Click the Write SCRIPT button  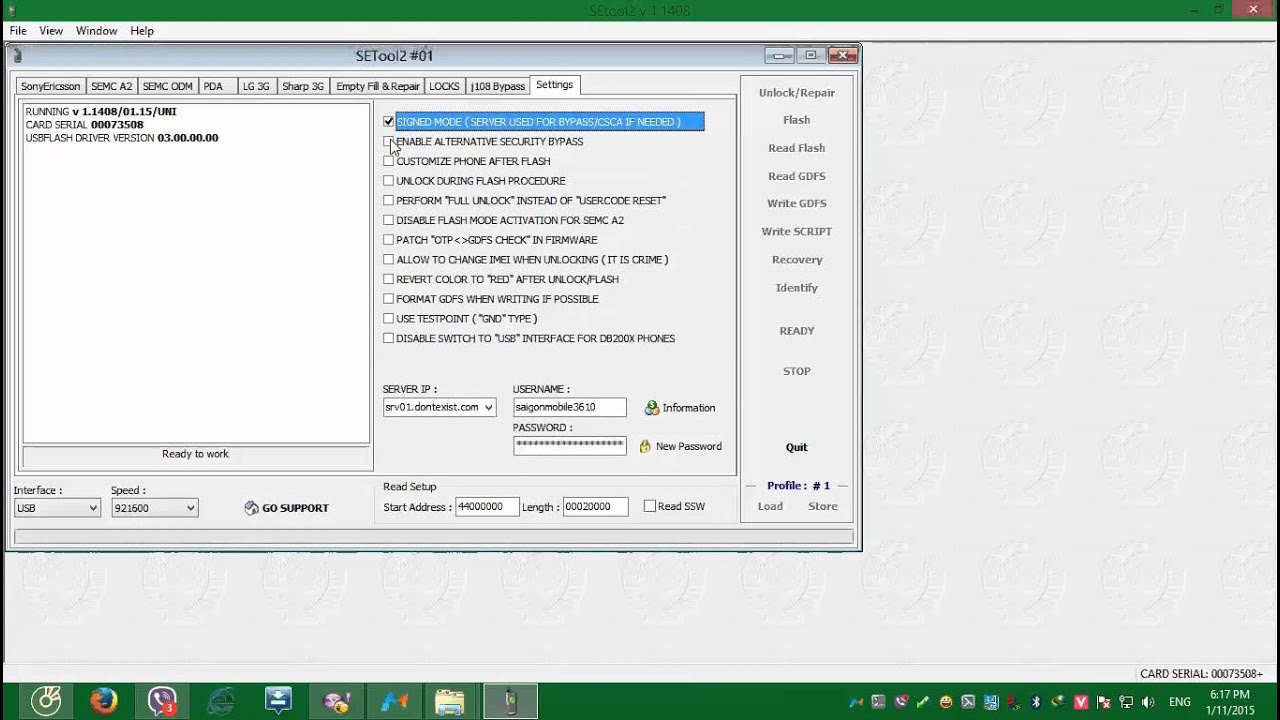coord(797,232)
